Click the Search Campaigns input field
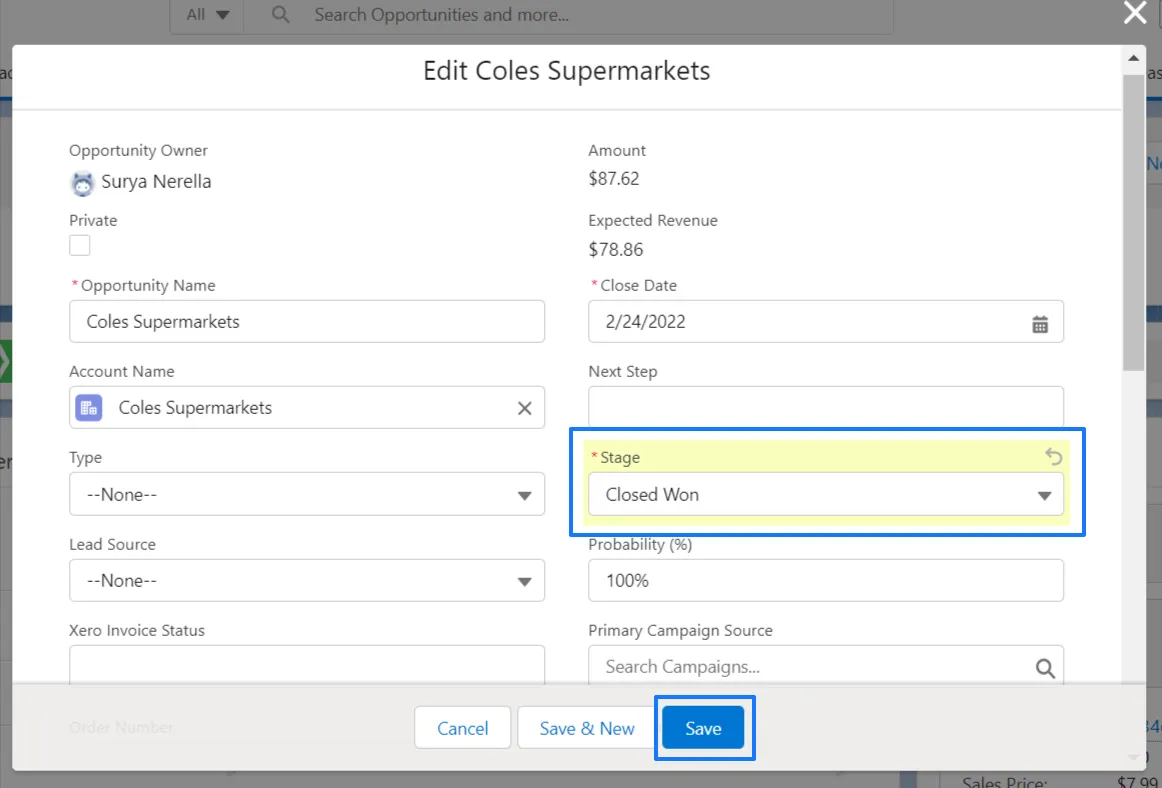 coord(826,665)
